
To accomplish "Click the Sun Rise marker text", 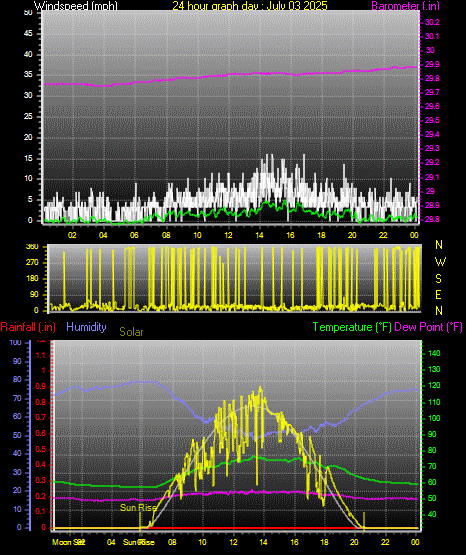I will pos(138,508).
